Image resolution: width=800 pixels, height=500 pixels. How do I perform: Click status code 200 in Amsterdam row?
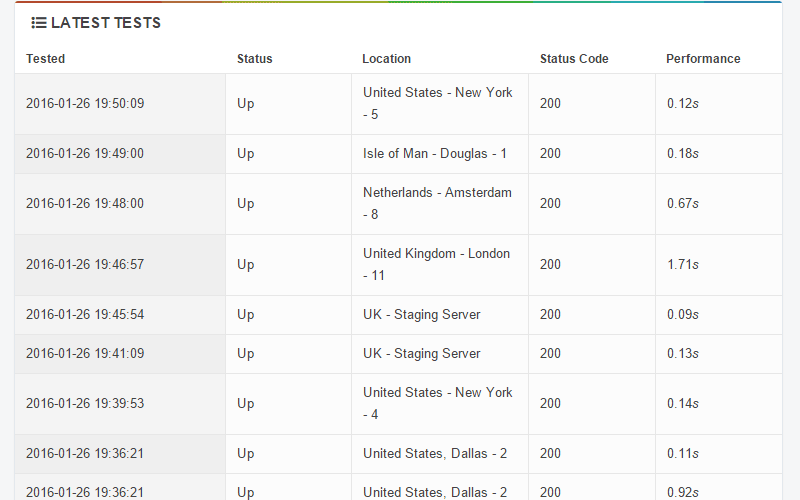pos(551,204)
